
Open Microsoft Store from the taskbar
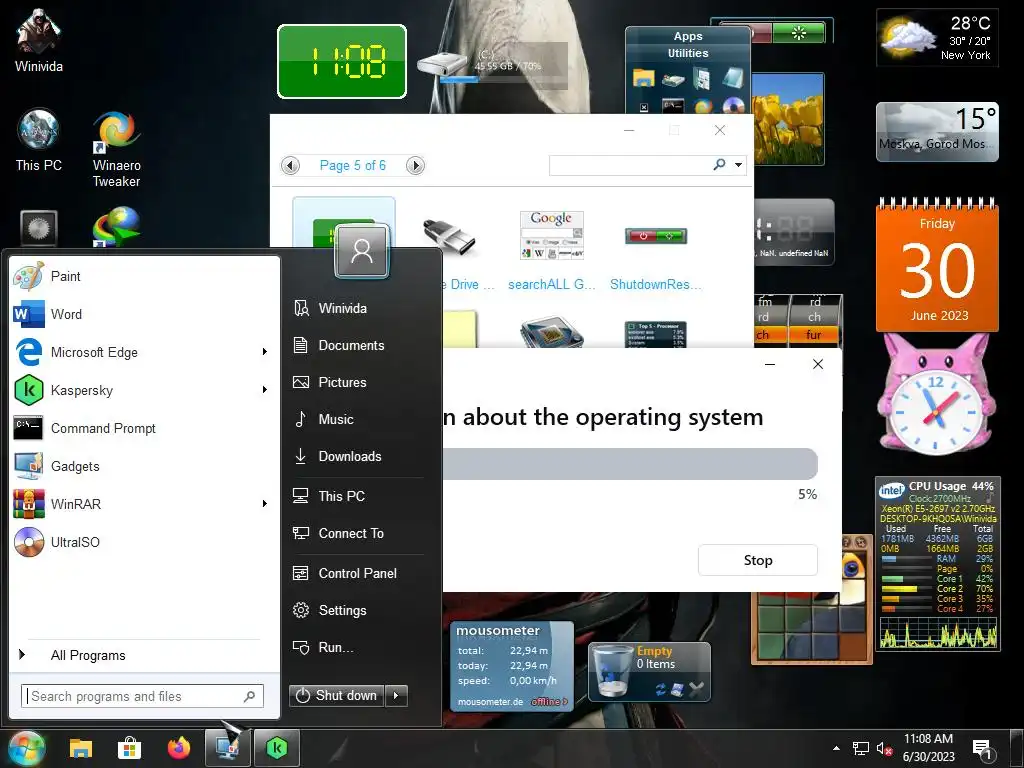point(129,748)
